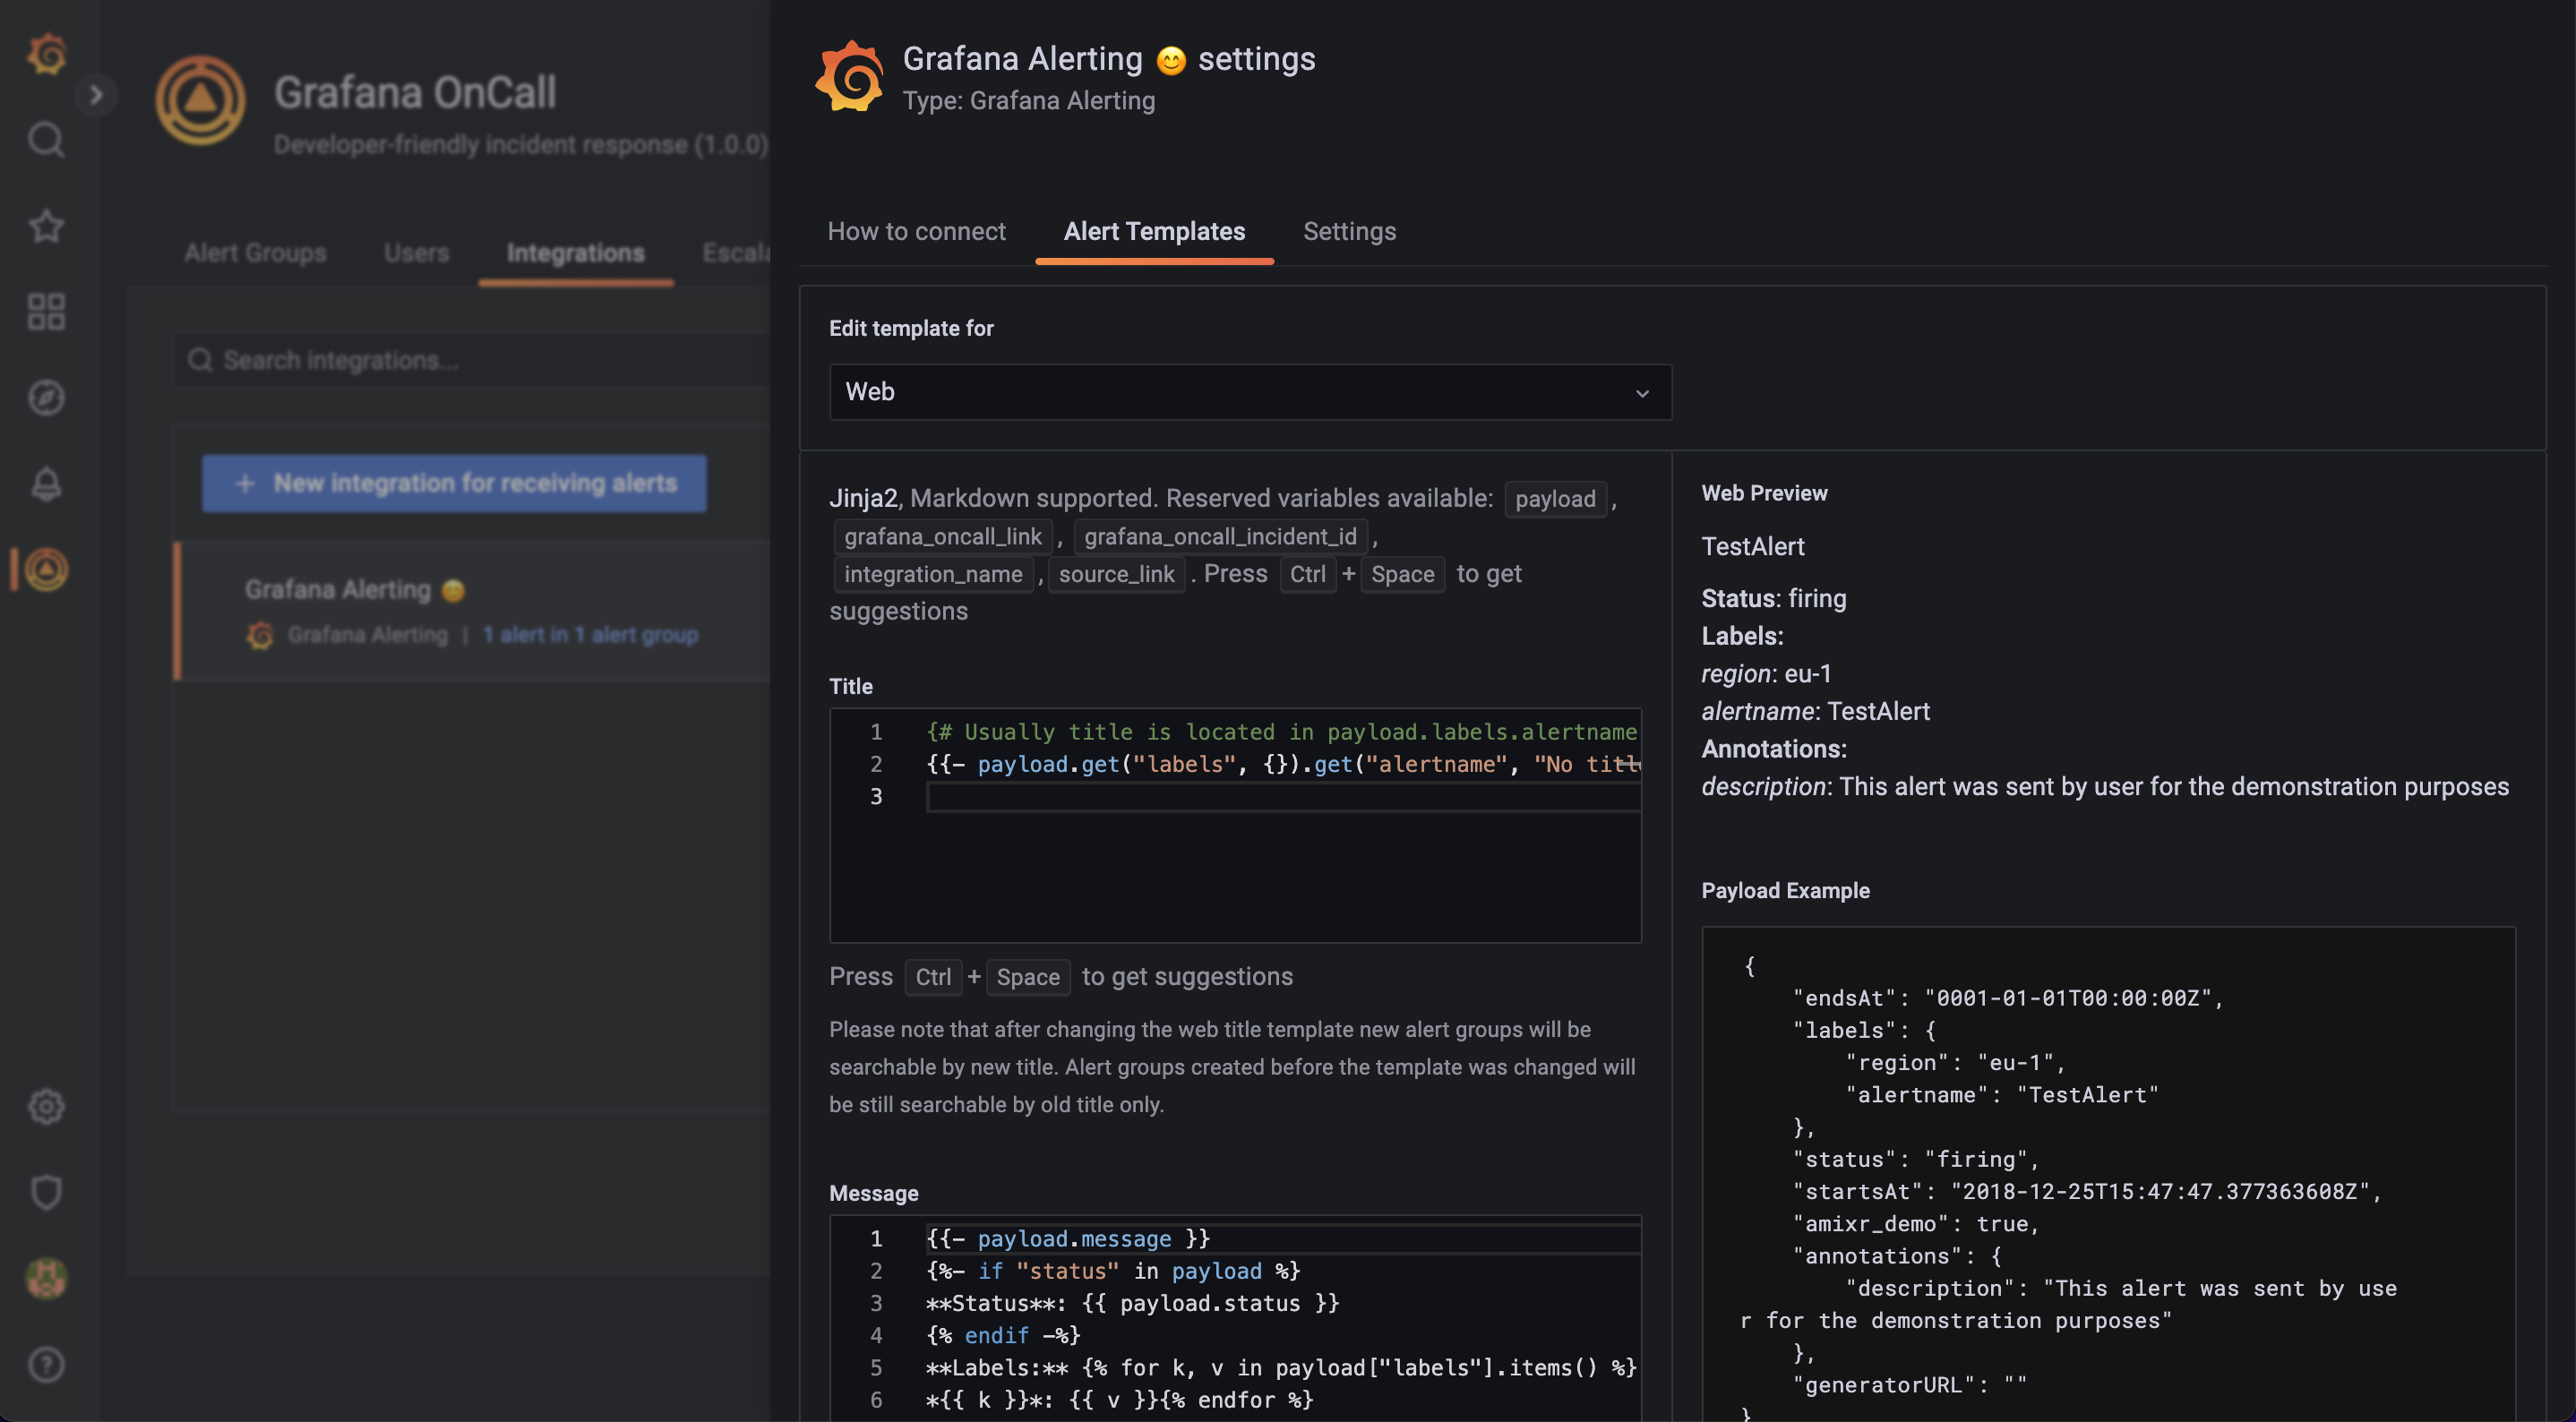Open the Dashboards grid icon
Screen dimensions: 2576x1422
pyautogui.click(x=46, y=312)
